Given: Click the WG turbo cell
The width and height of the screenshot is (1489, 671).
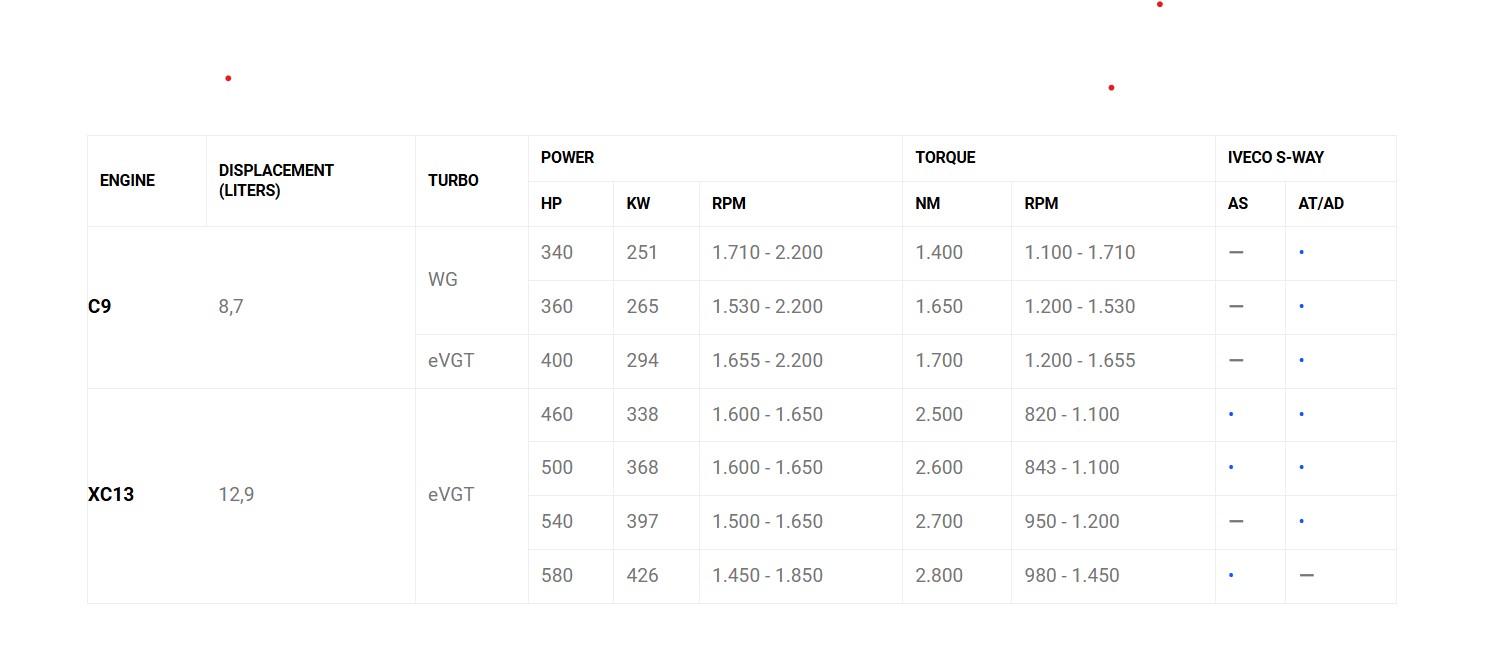Looking at the screenshot, I should pyautogui.click(x=443, y=280).
